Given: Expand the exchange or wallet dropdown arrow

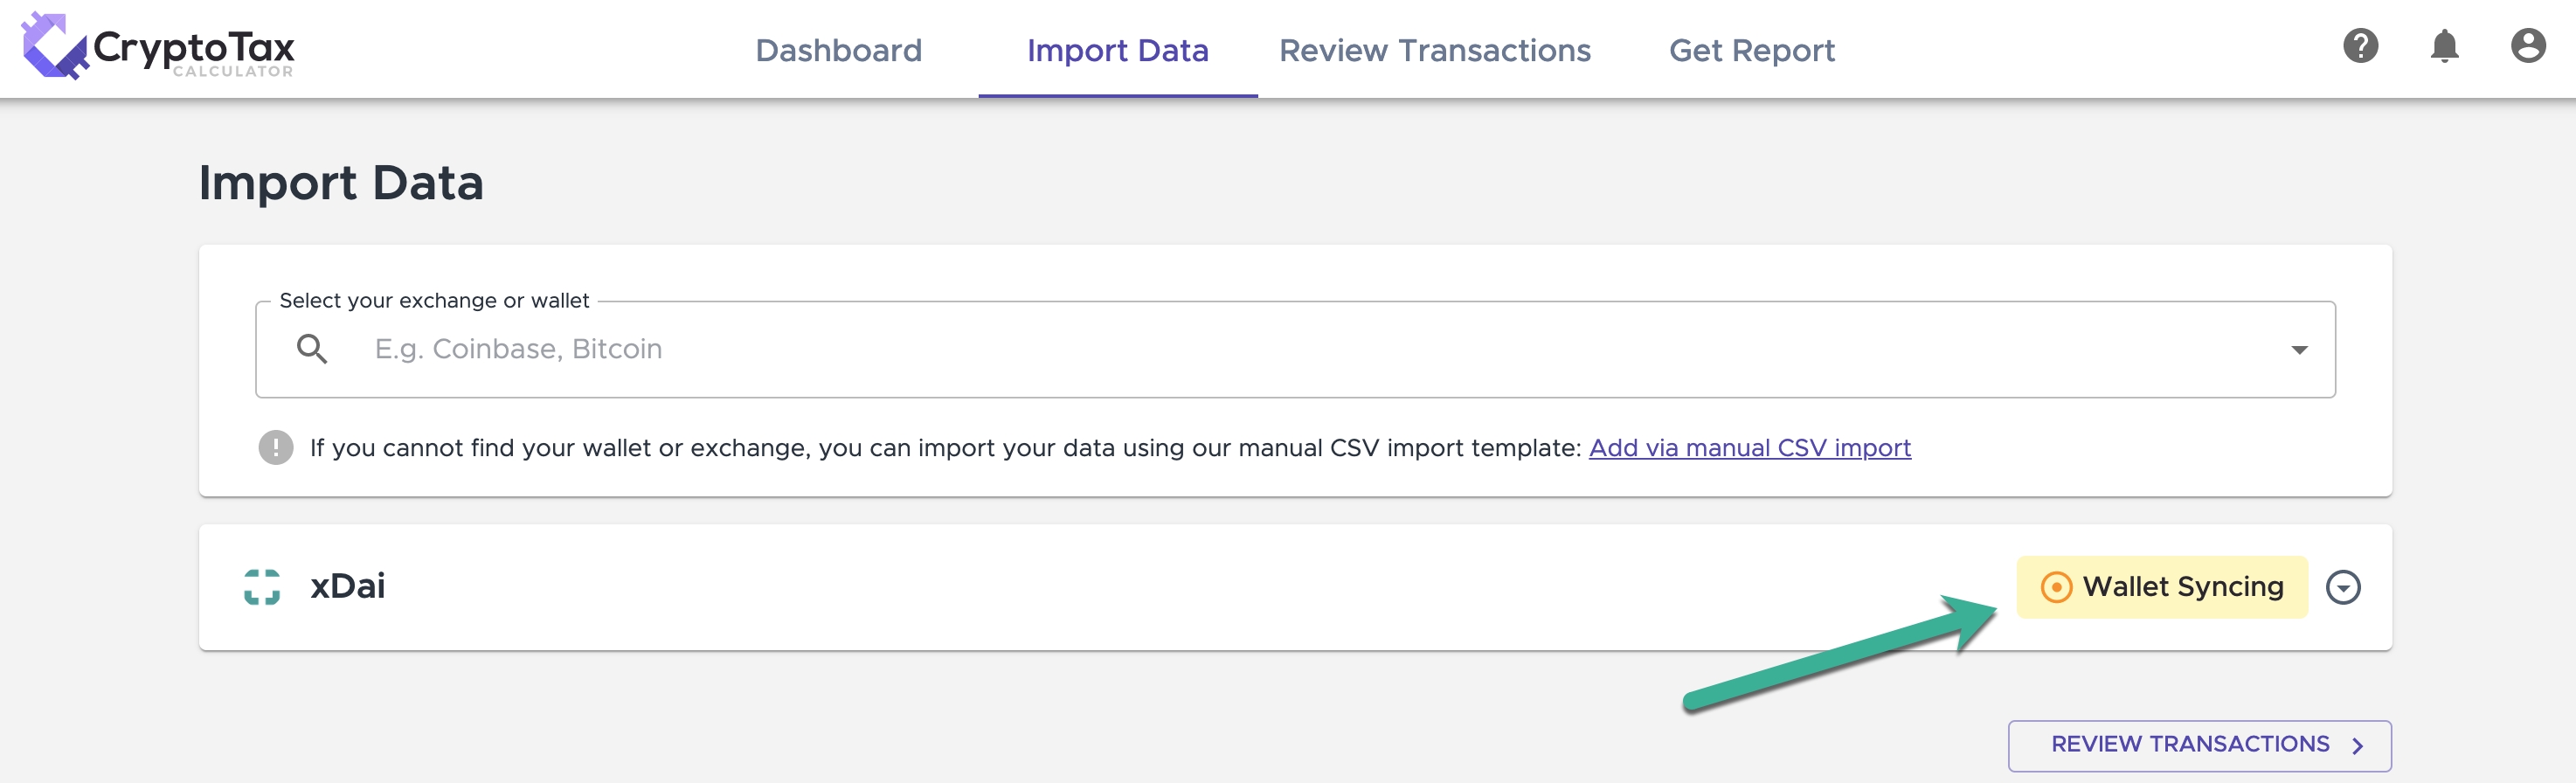Looking at the screenshot, I should click(2299, 349).
